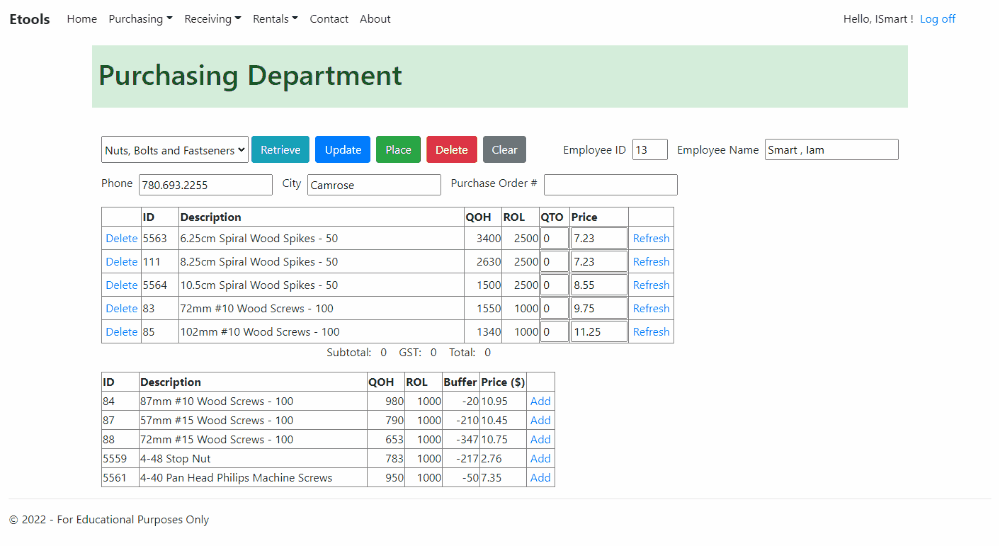Open the Contact page

click(x=329, y=19)
